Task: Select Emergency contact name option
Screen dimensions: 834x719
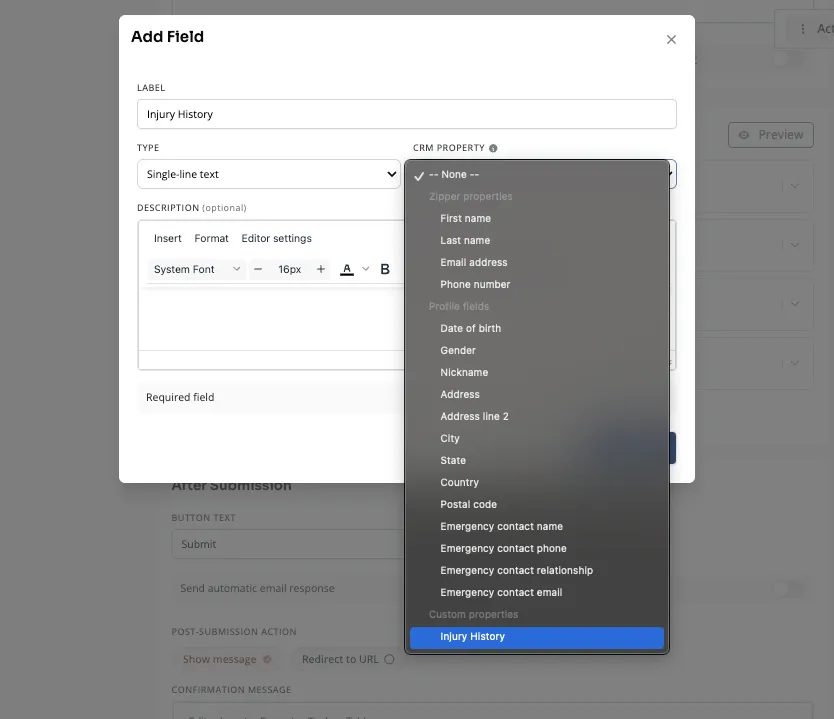Action: [x=537, y=526]
